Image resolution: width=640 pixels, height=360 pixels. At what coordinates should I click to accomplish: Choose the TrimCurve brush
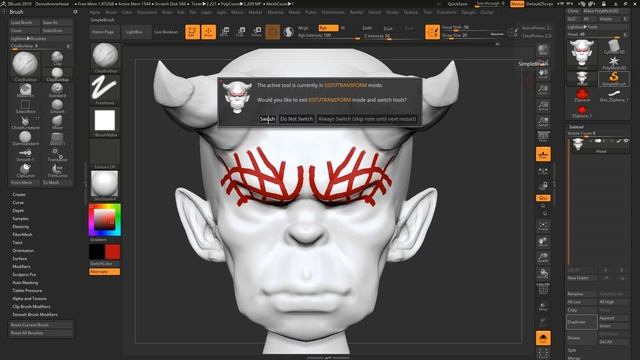click(57, 169)
